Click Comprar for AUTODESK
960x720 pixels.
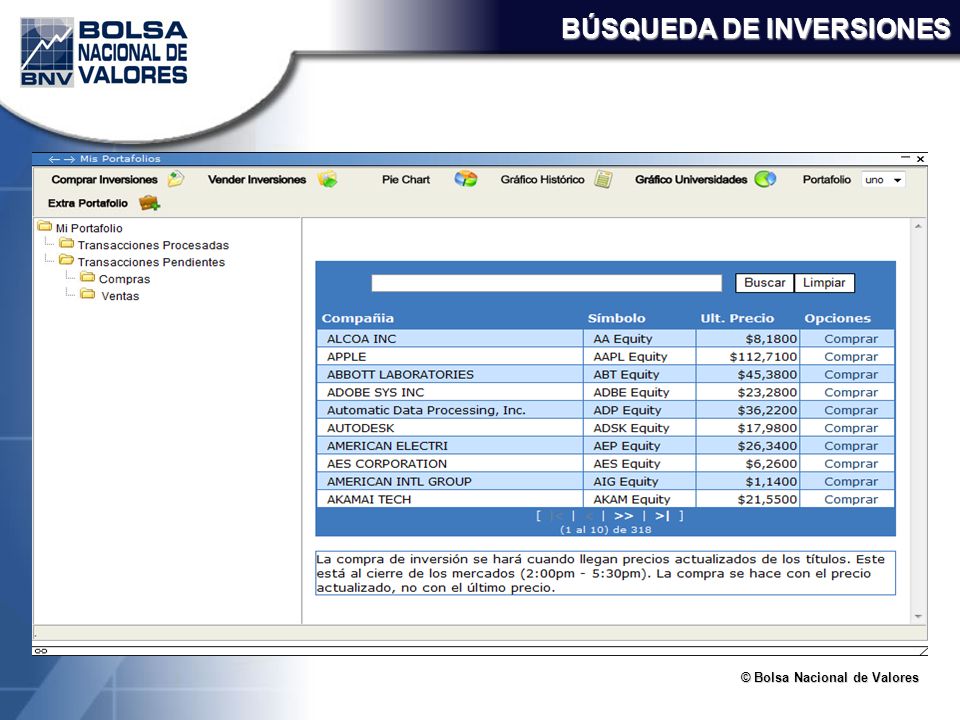(x=851, y=427)
